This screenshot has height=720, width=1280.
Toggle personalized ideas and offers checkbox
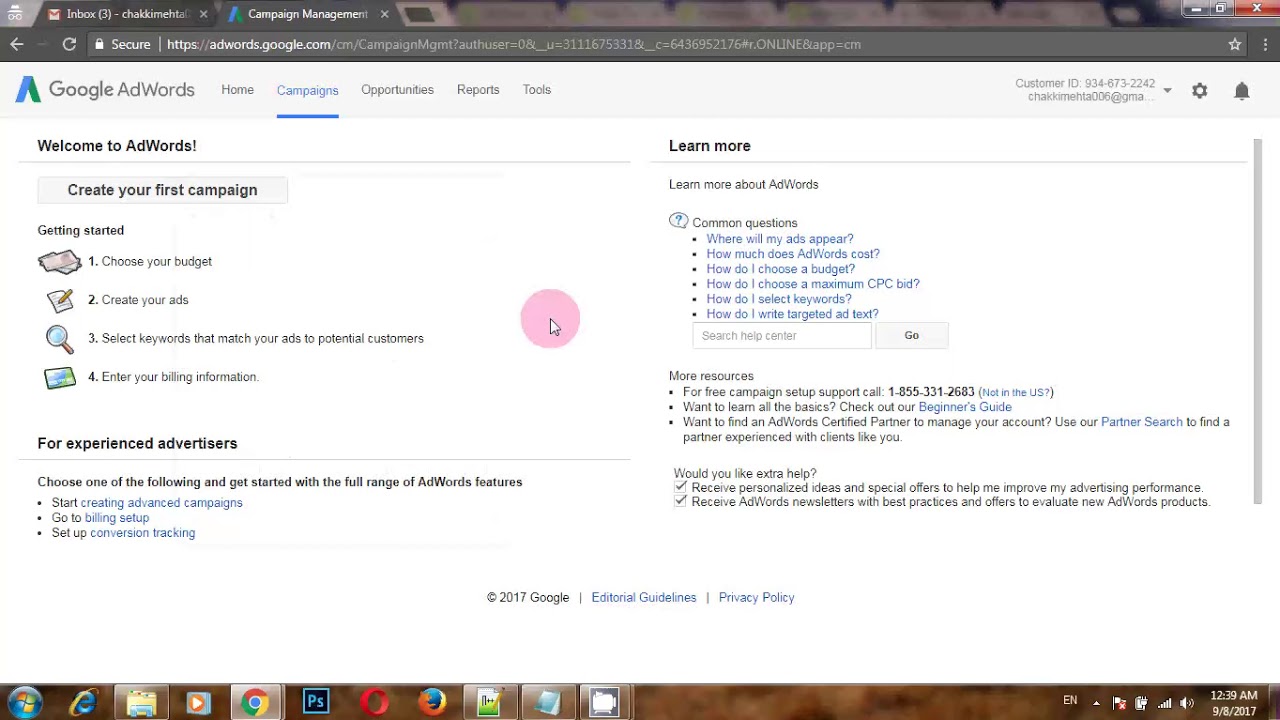(681, 487)
